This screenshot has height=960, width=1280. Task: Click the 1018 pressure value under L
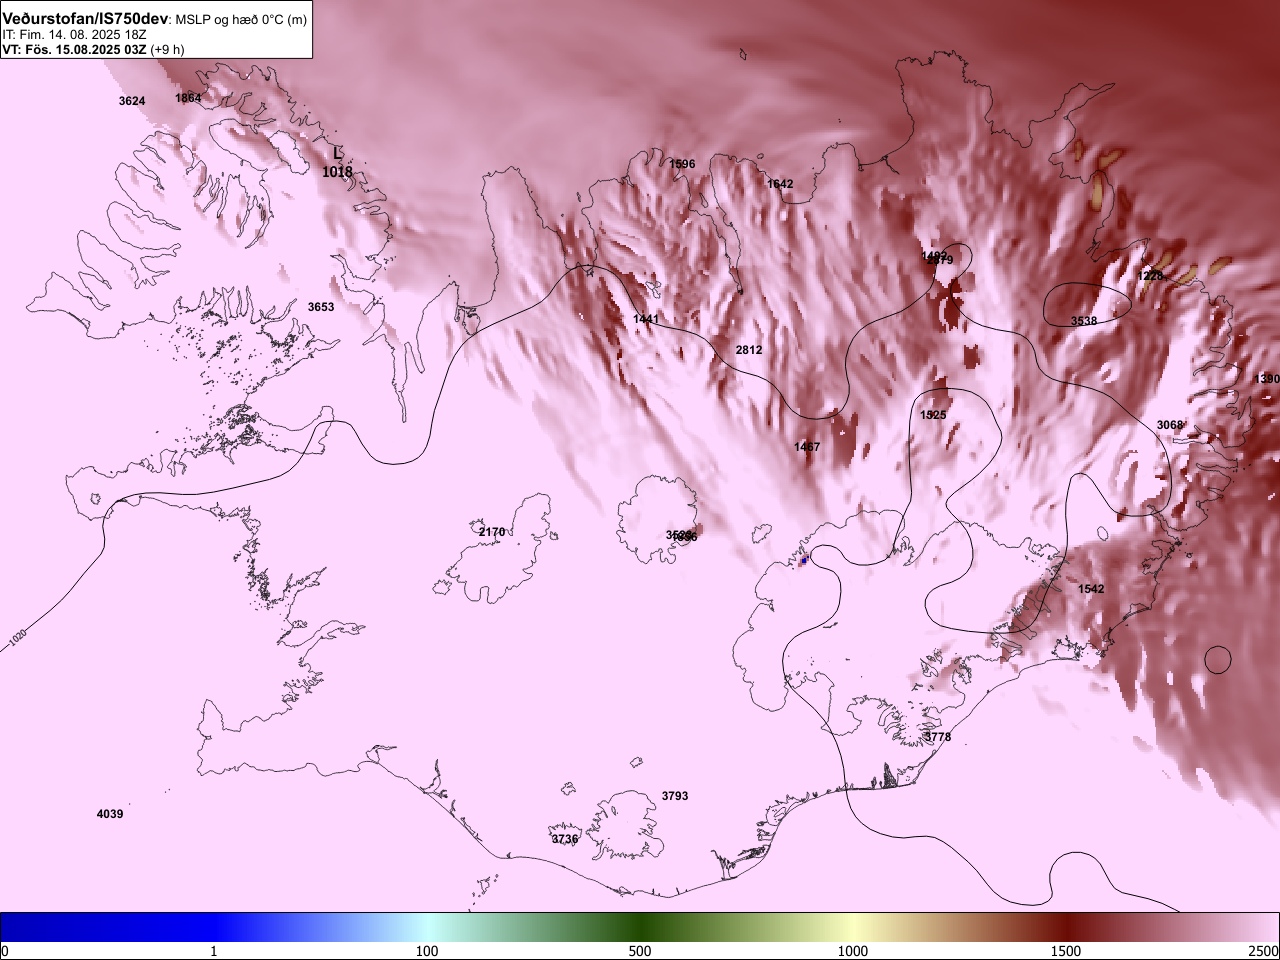[337, 172]
